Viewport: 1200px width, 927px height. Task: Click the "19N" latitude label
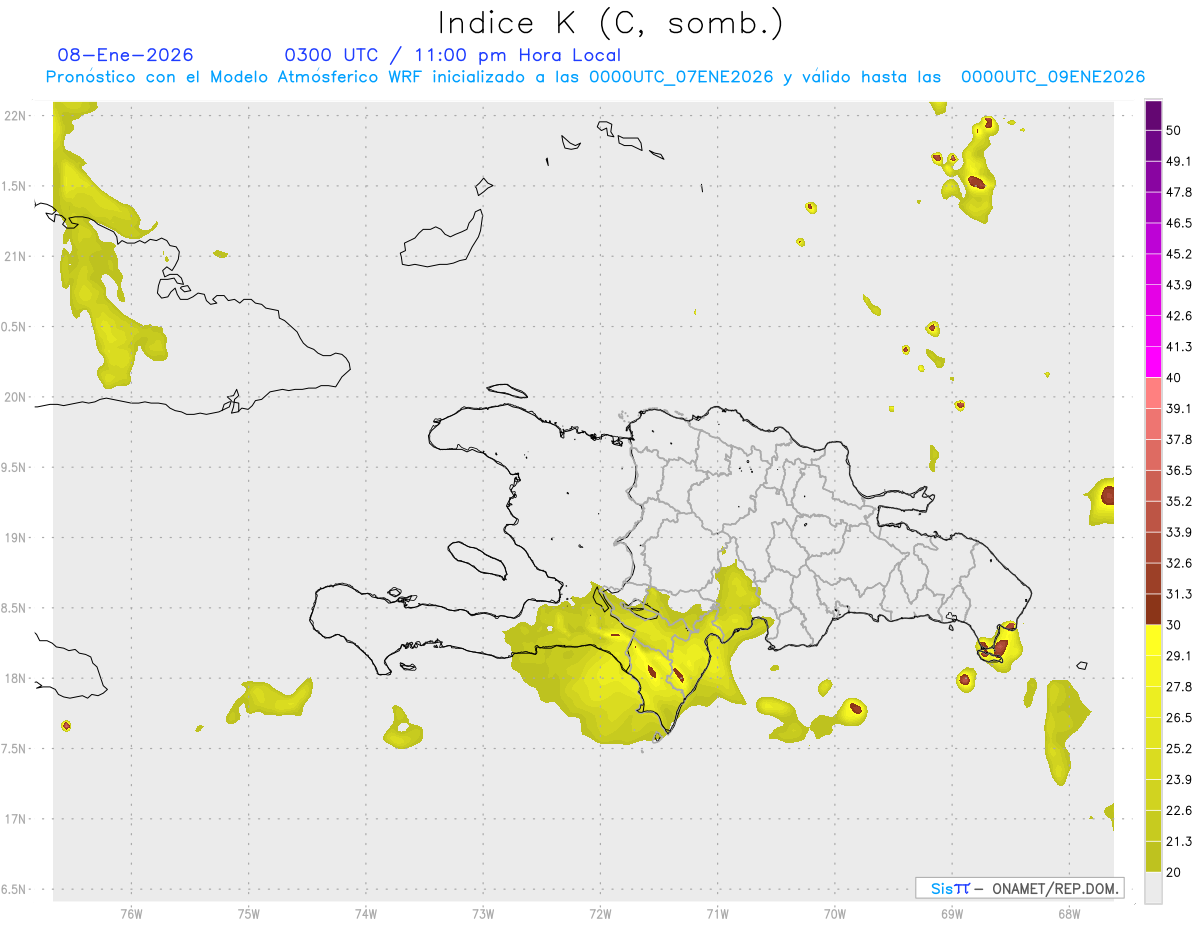coord(14,538)
